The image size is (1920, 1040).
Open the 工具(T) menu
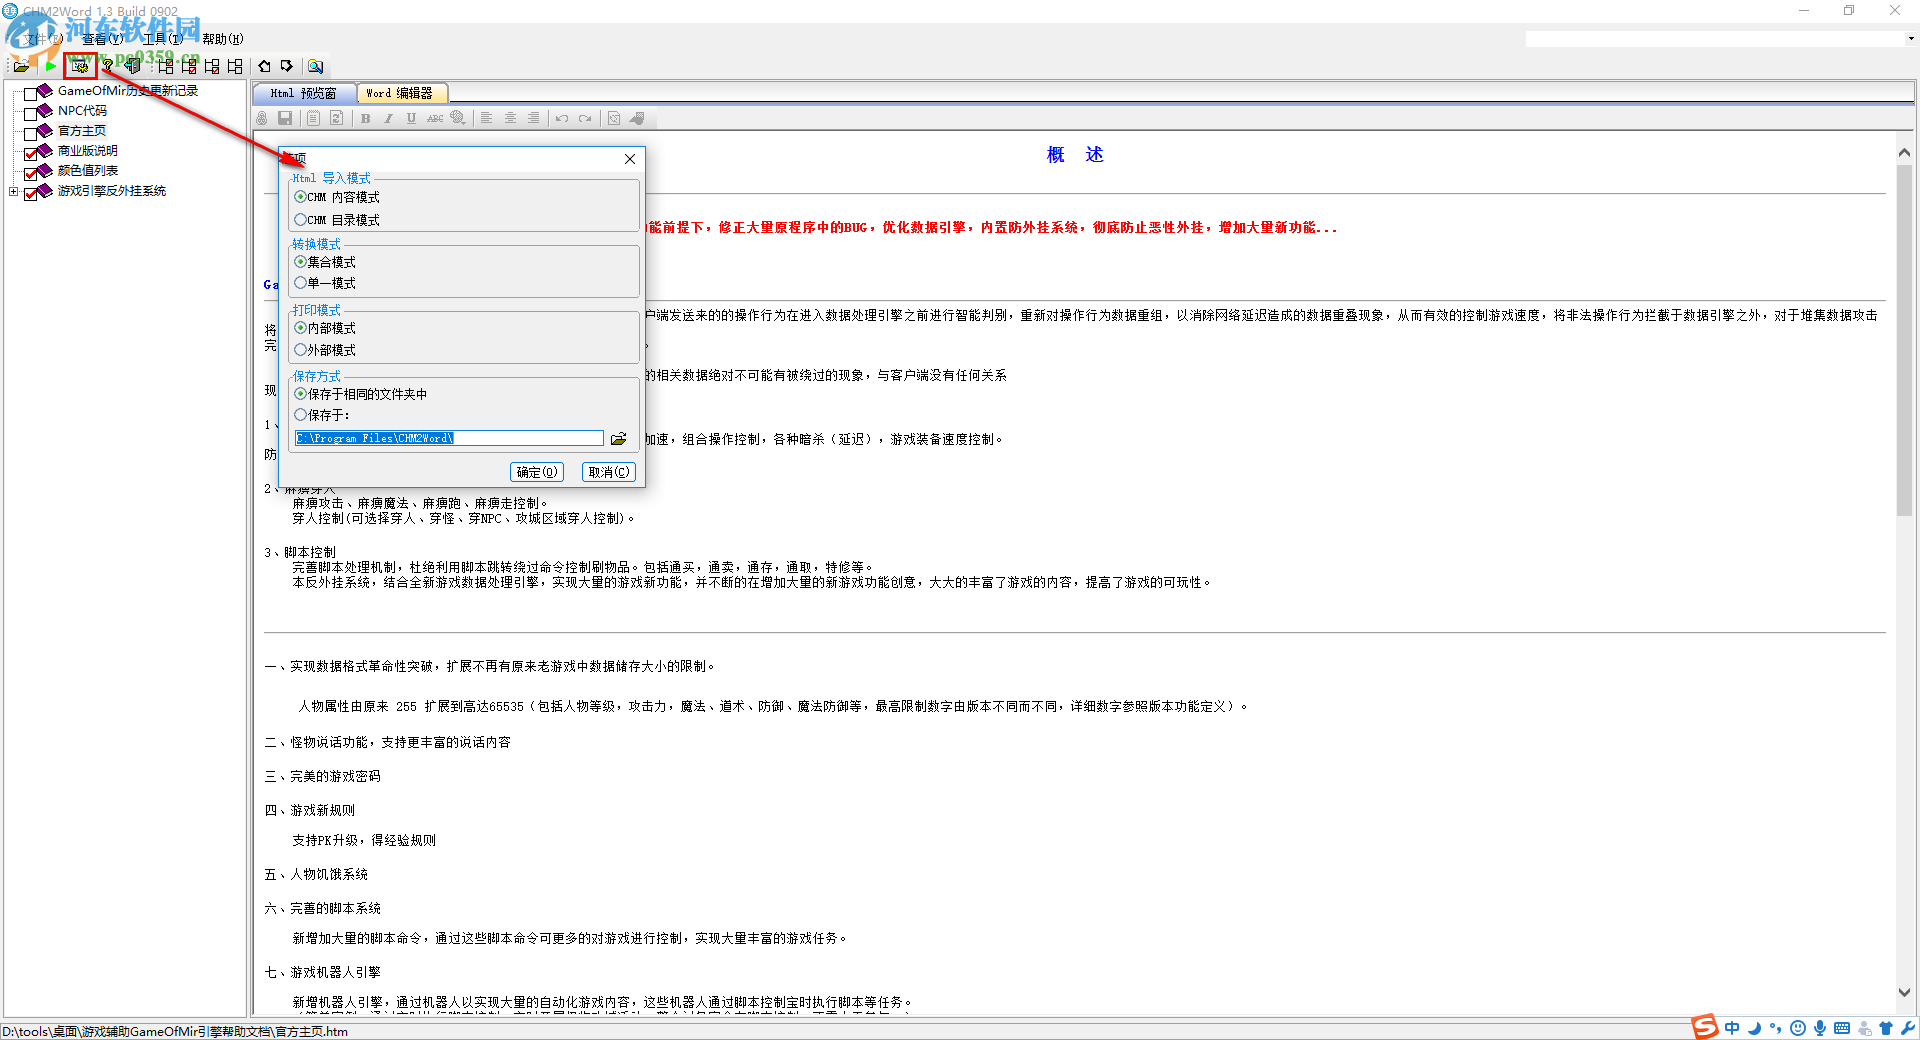tap(163, 39)
